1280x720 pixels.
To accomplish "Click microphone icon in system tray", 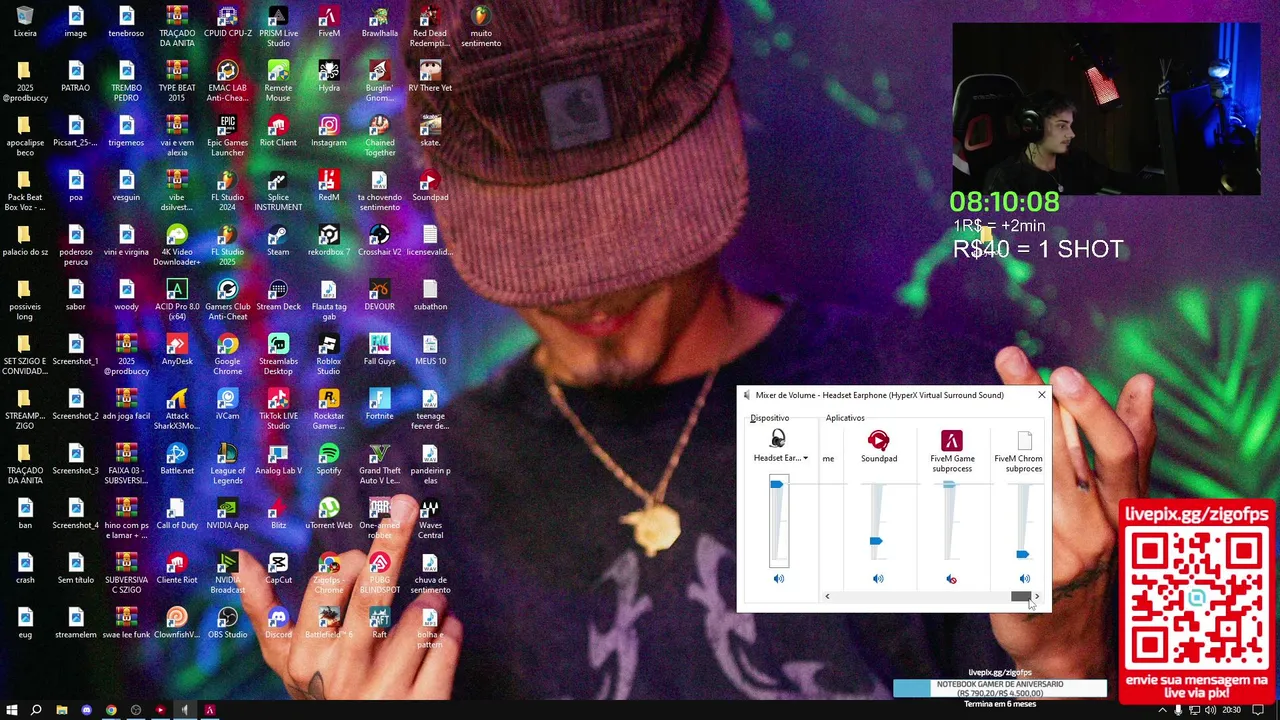I will (x=1178, y=710).
